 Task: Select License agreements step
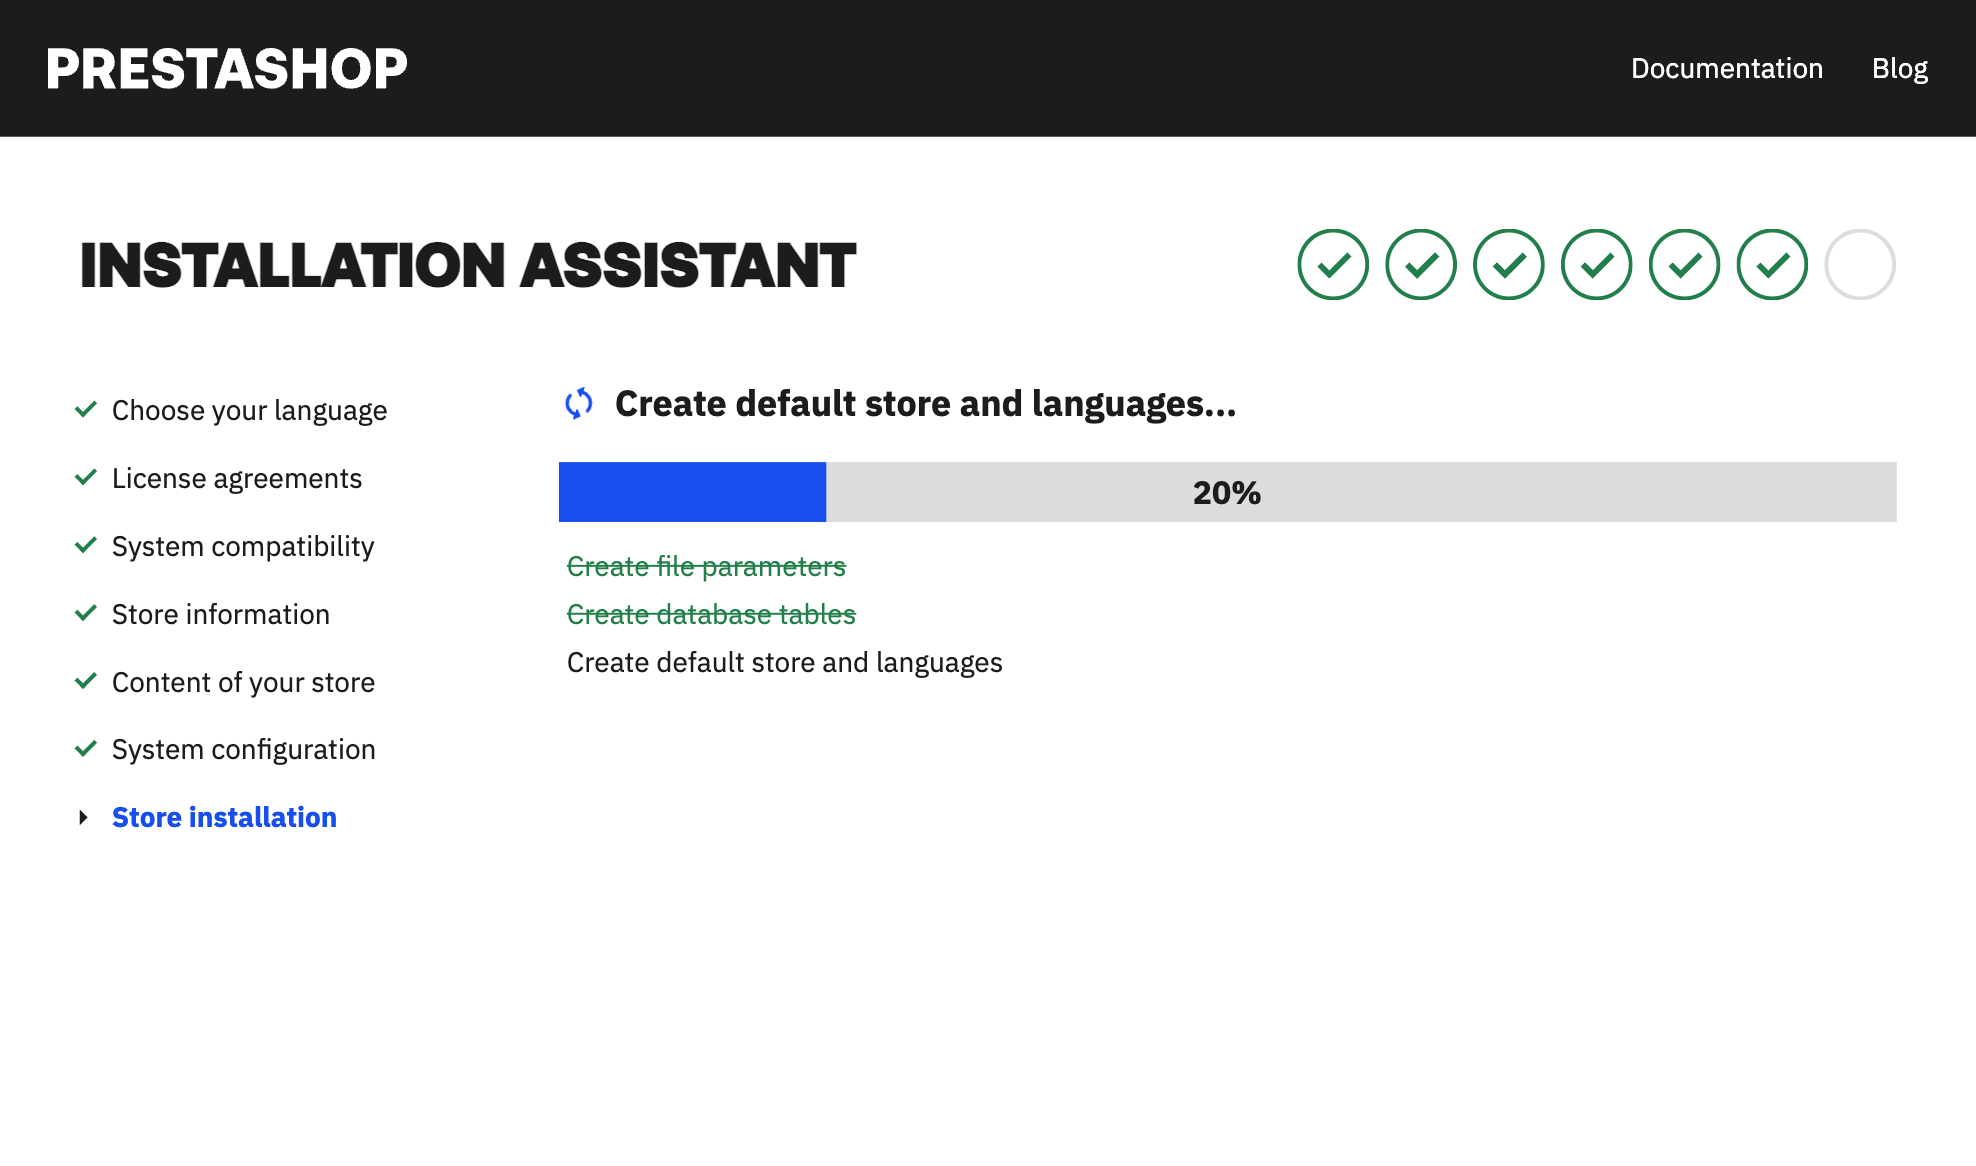click(236, 478)
